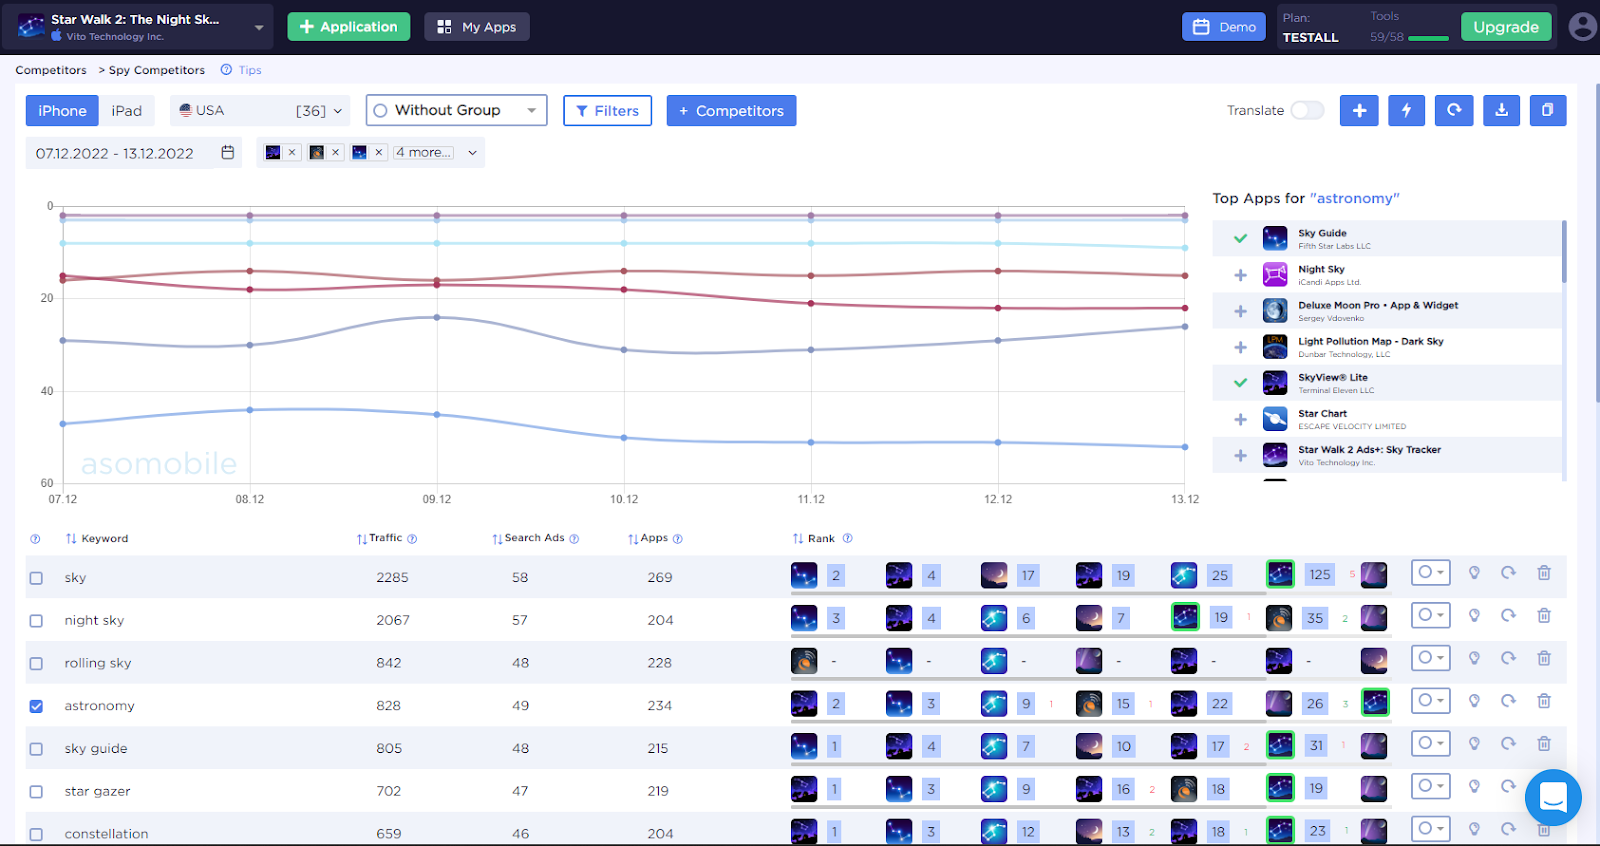Refresh the night sky keyword row

pos(1508,616)
